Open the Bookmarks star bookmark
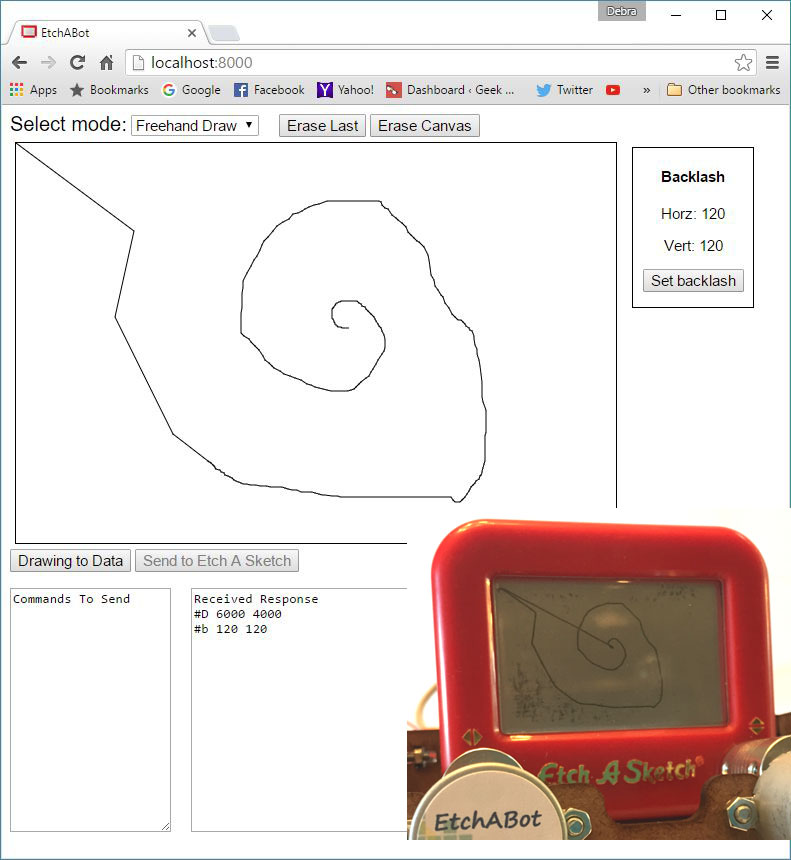Viewport: 791px width, 860px height. click(109, 90)
